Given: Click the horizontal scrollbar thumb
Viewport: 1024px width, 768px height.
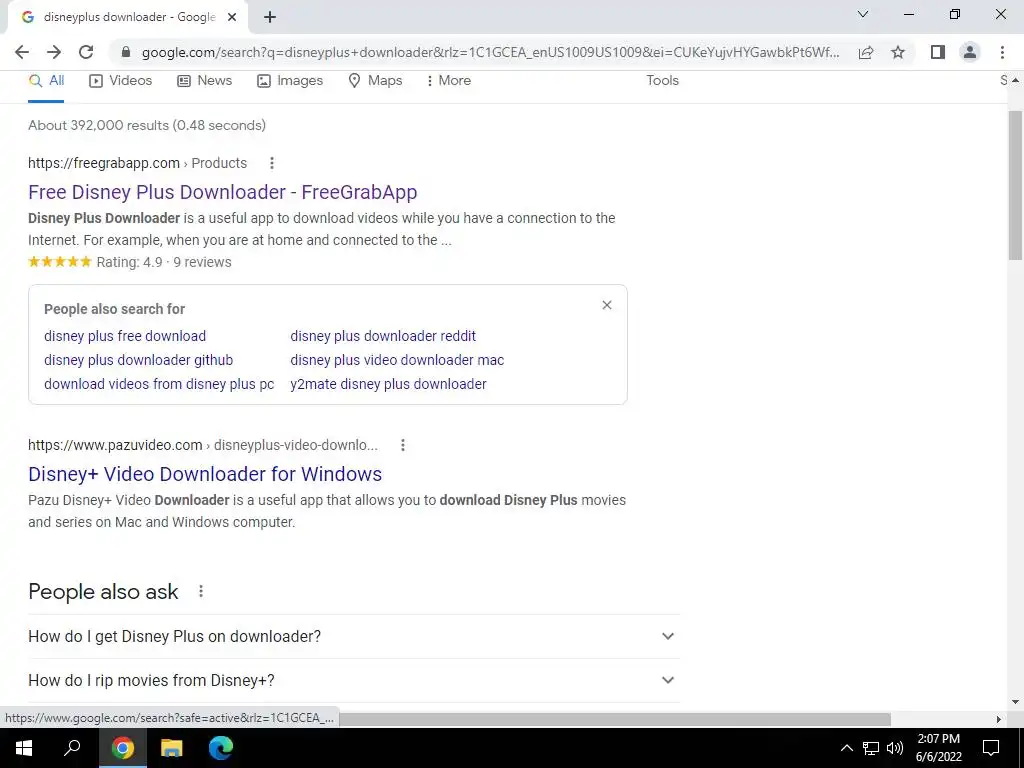Looking at the screenshot, I should (614, 719).
